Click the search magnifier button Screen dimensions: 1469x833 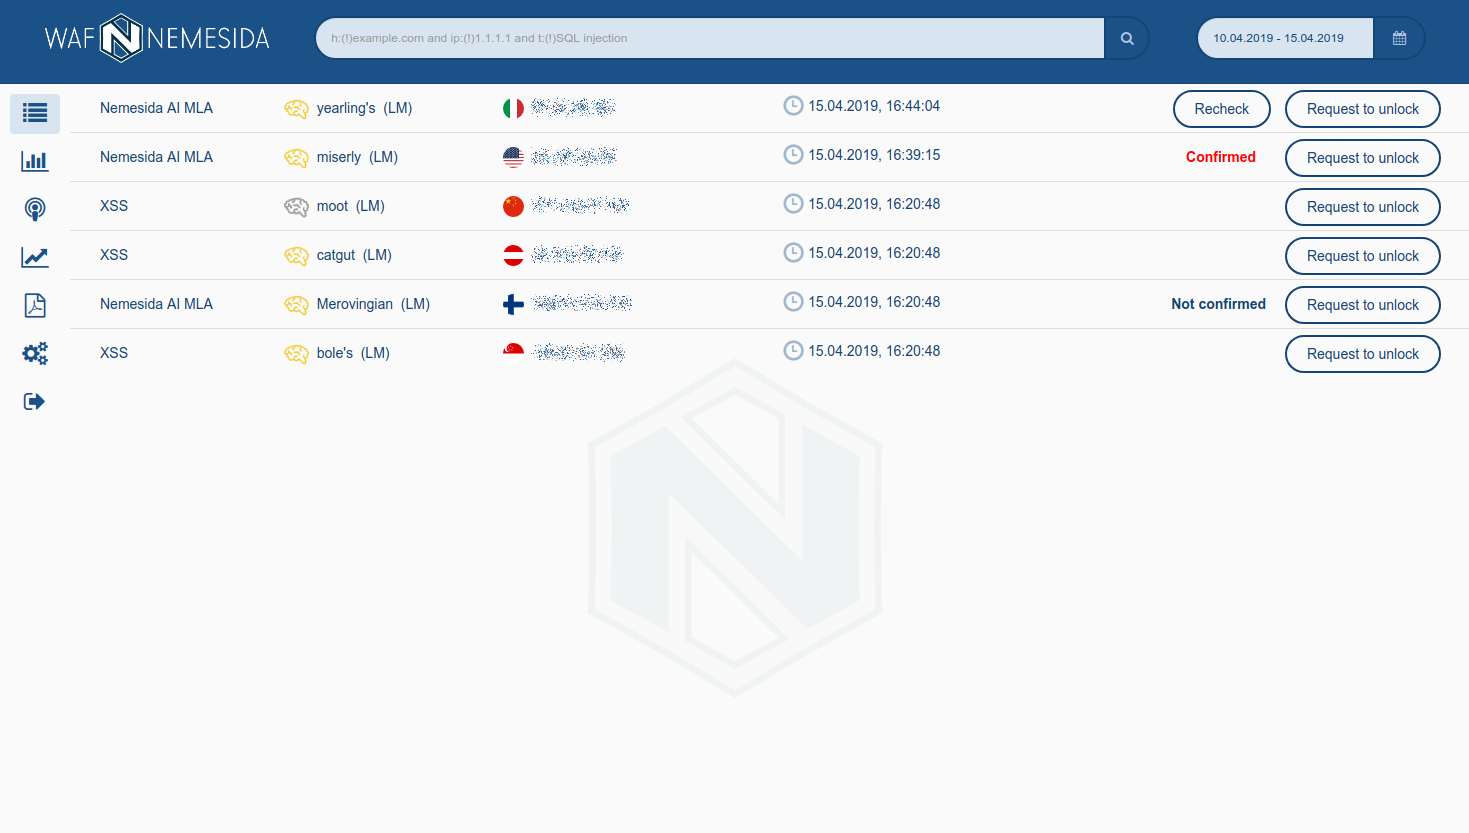tap(1127, 38)
